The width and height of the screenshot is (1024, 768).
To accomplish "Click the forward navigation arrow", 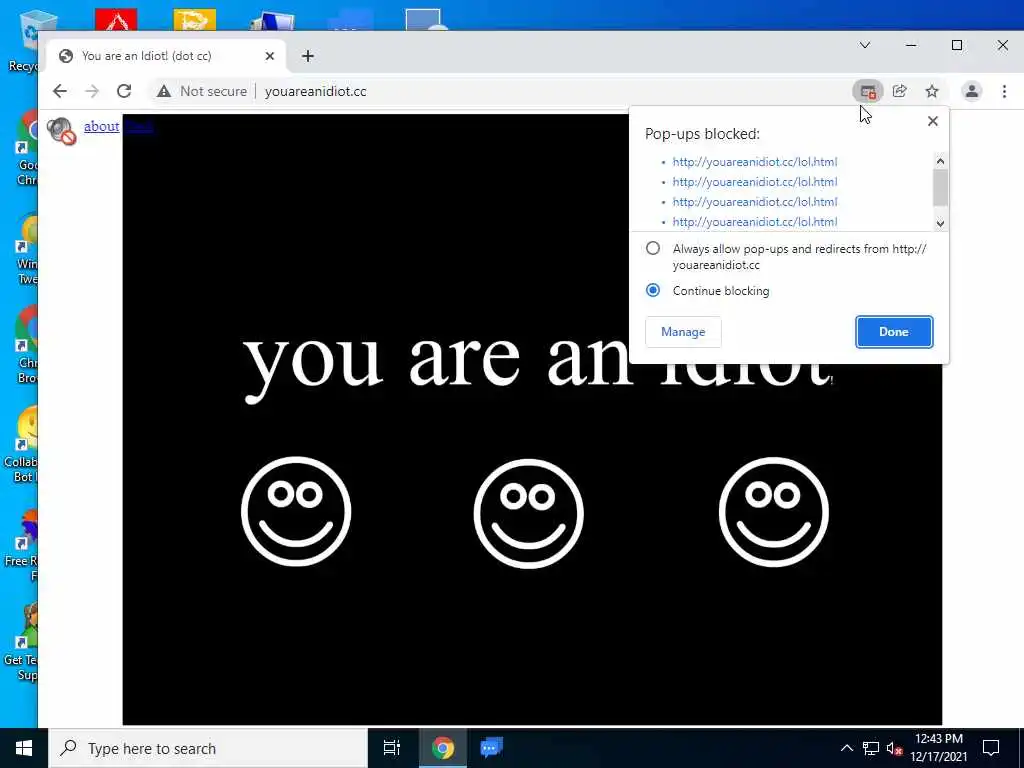I will point(92,91).
